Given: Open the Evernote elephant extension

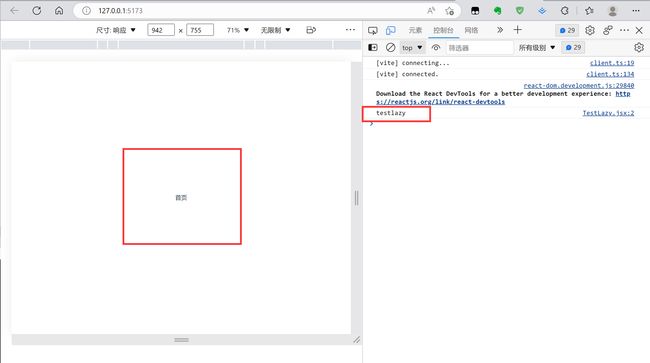Looking at the screenshot, I should pyautogui.click(x=497, y=11).
